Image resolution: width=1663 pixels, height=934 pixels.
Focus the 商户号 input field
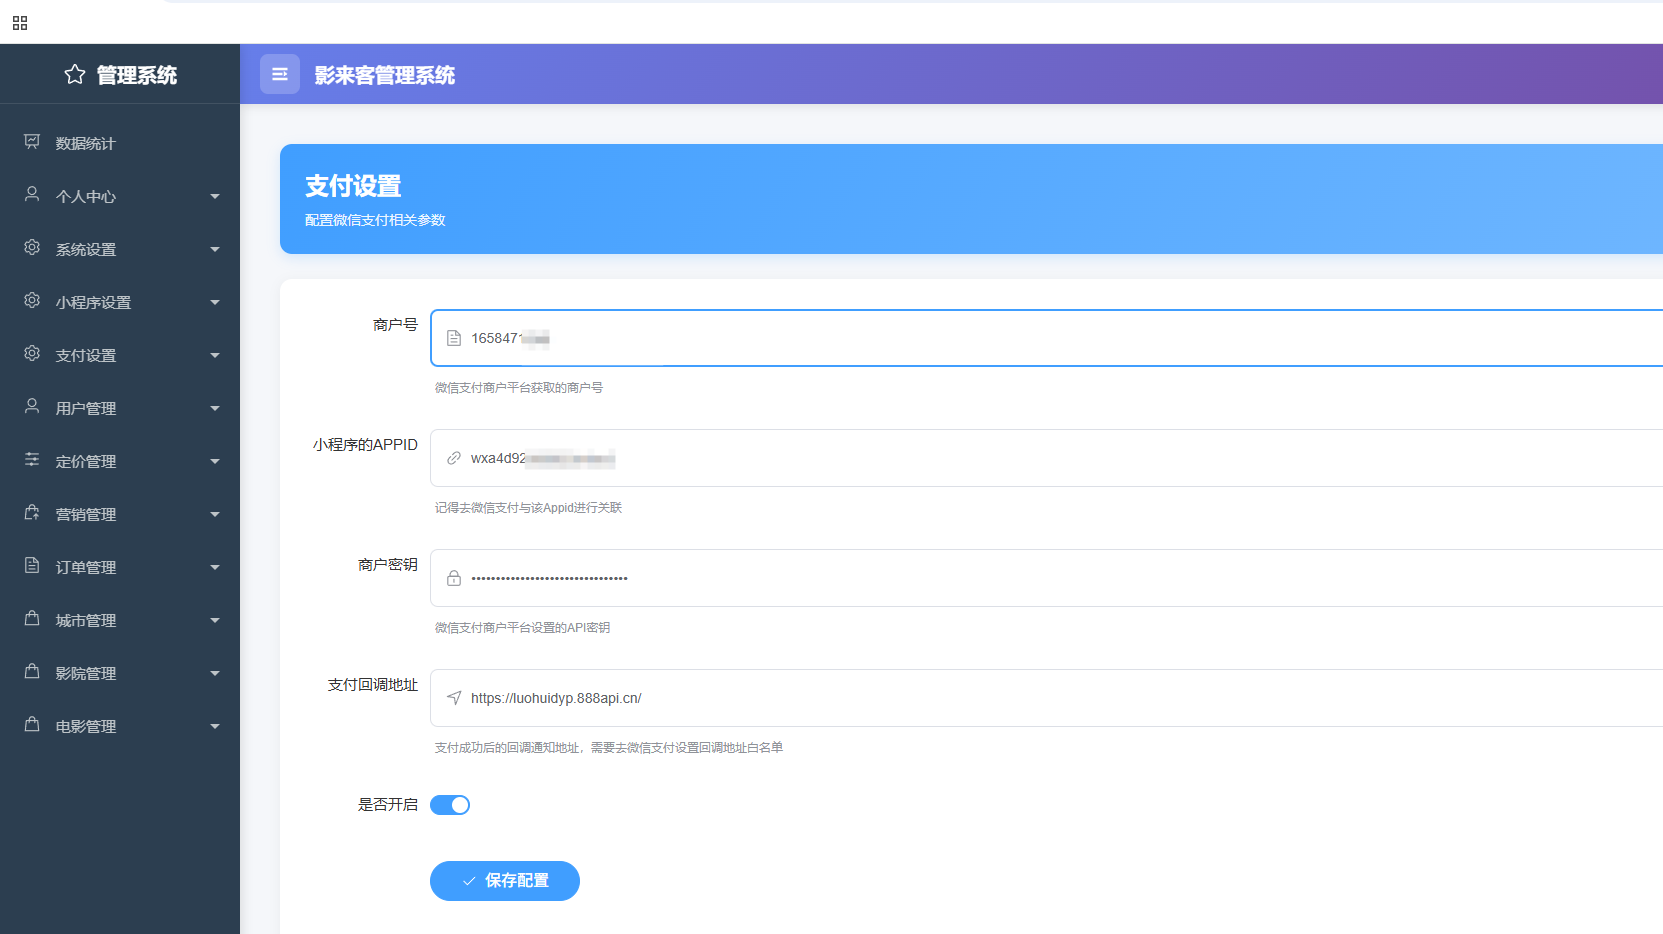point(1000,338)
